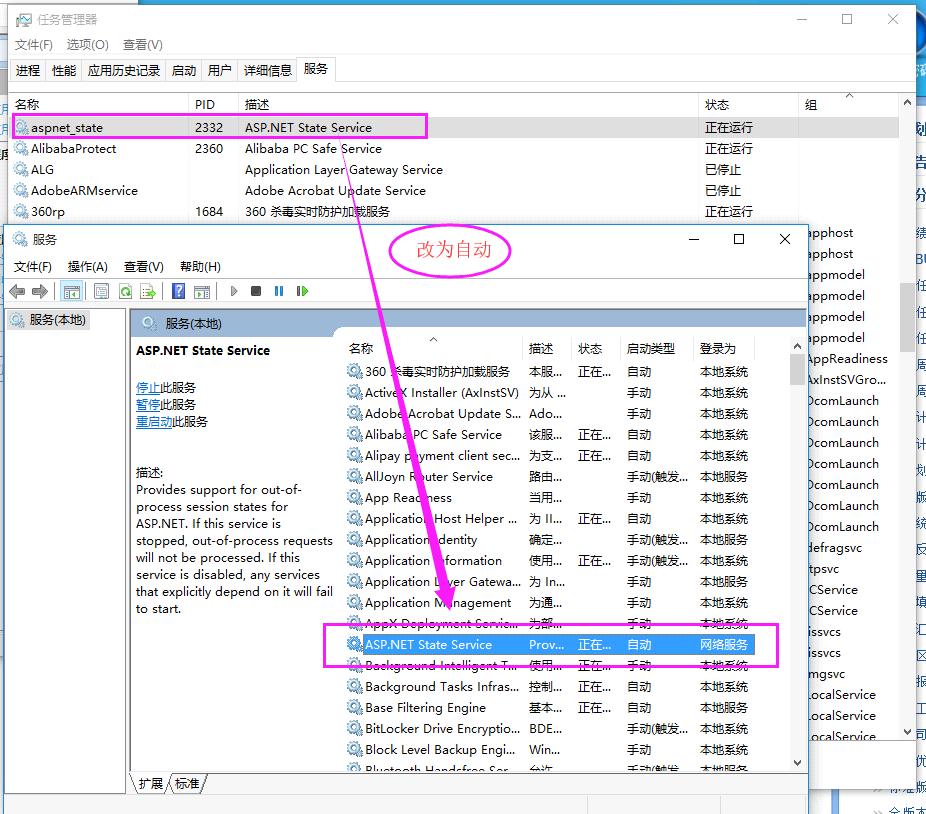Sort services by 启动类型 column header

tap(650, 349)
